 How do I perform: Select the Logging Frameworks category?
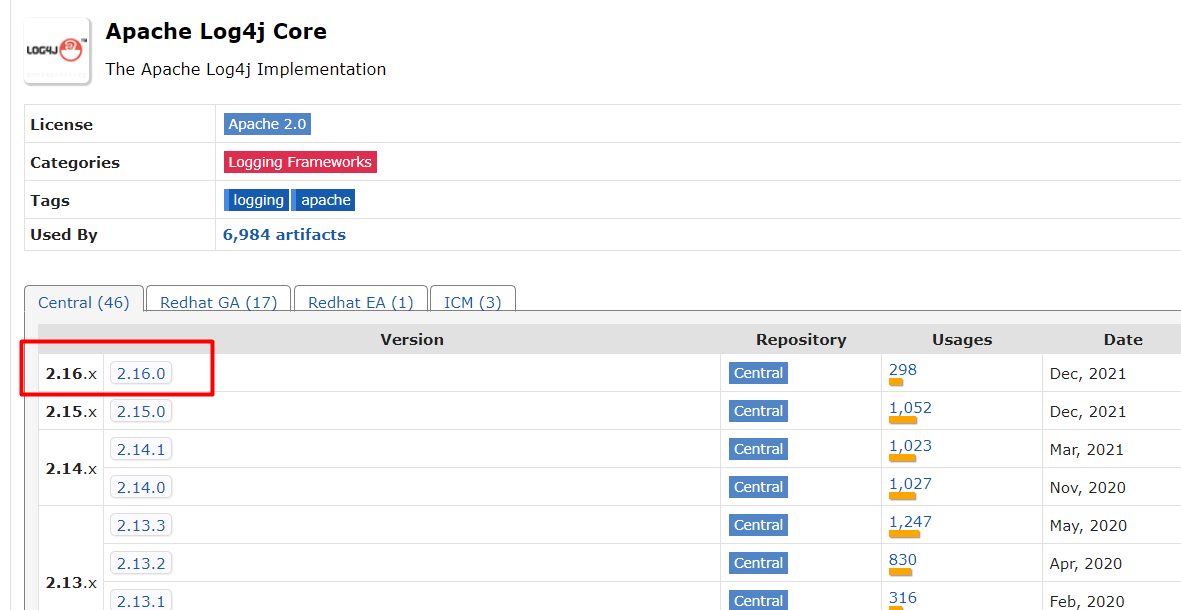tap(300, 162)
